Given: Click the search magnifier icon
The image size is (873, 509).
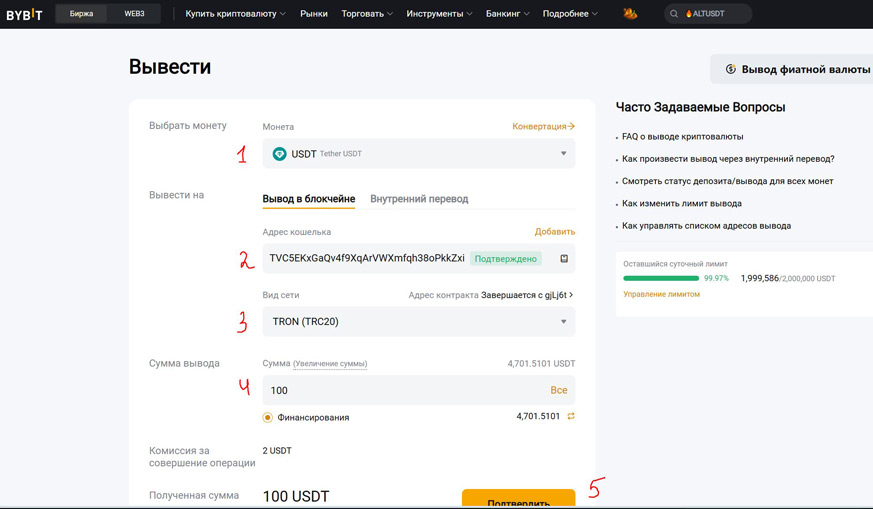Looking at the screenshot, I should point(674,14).
